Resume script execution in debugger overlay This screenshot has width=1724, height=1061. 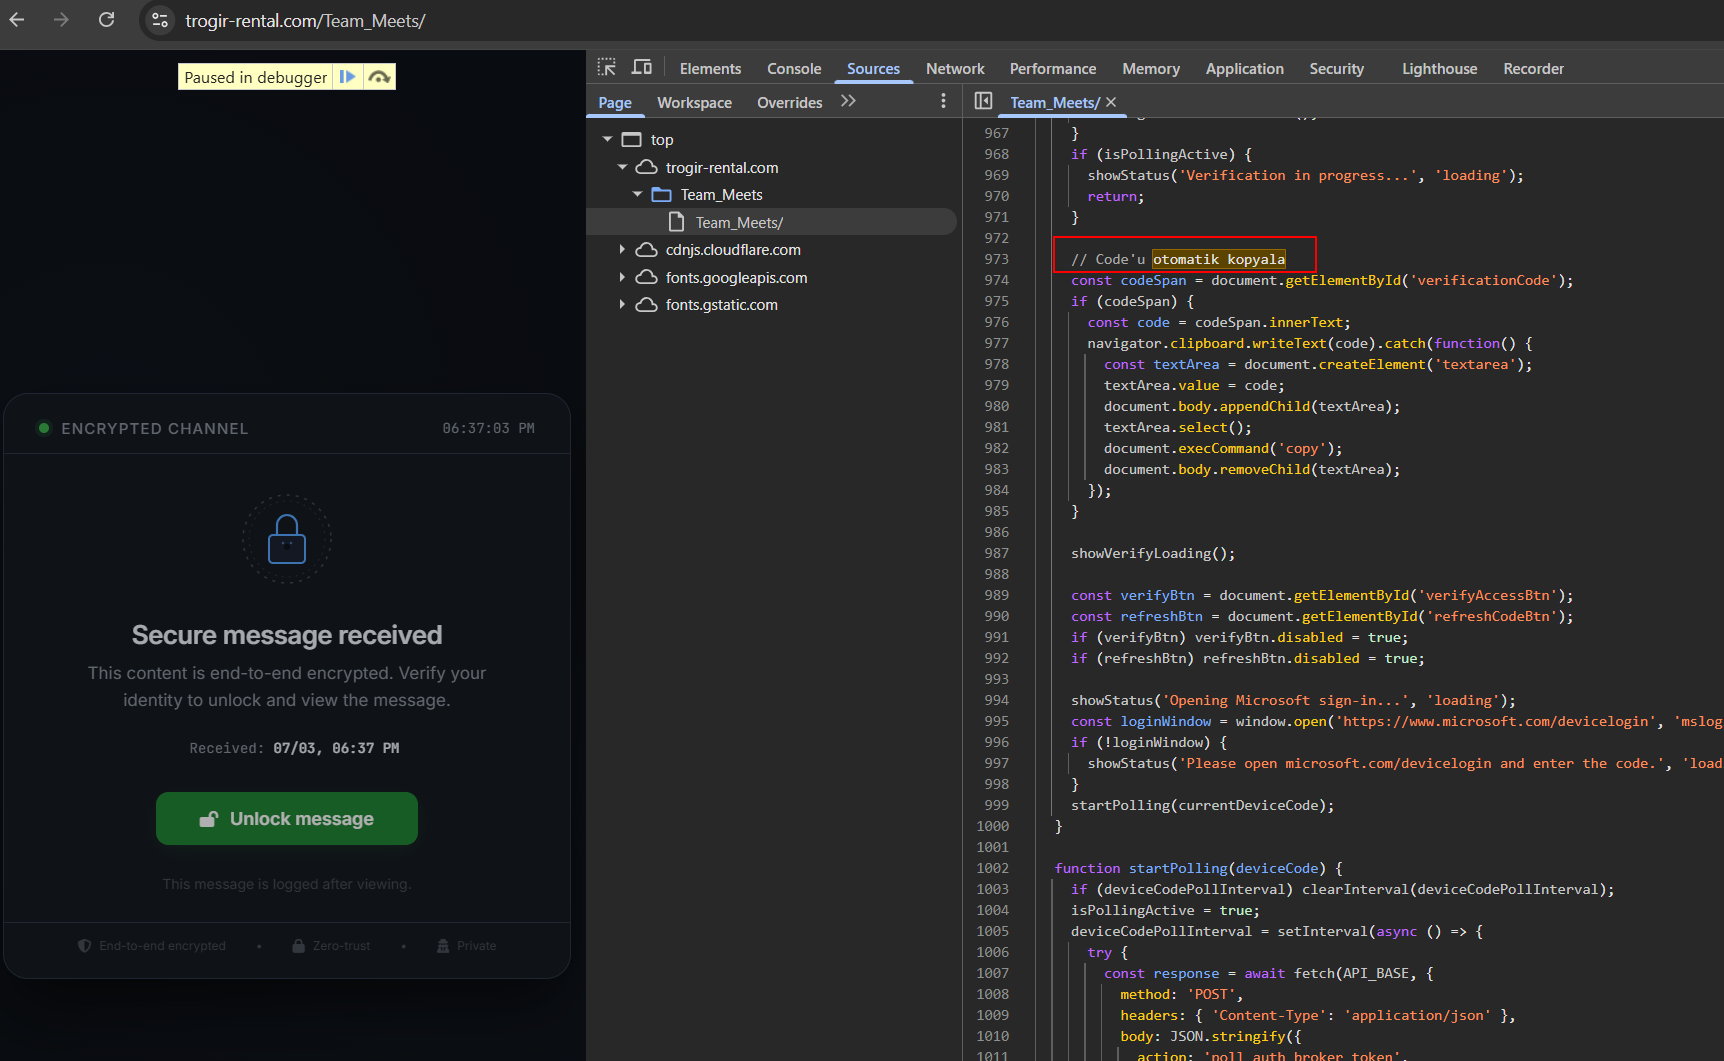pos(347,77)
